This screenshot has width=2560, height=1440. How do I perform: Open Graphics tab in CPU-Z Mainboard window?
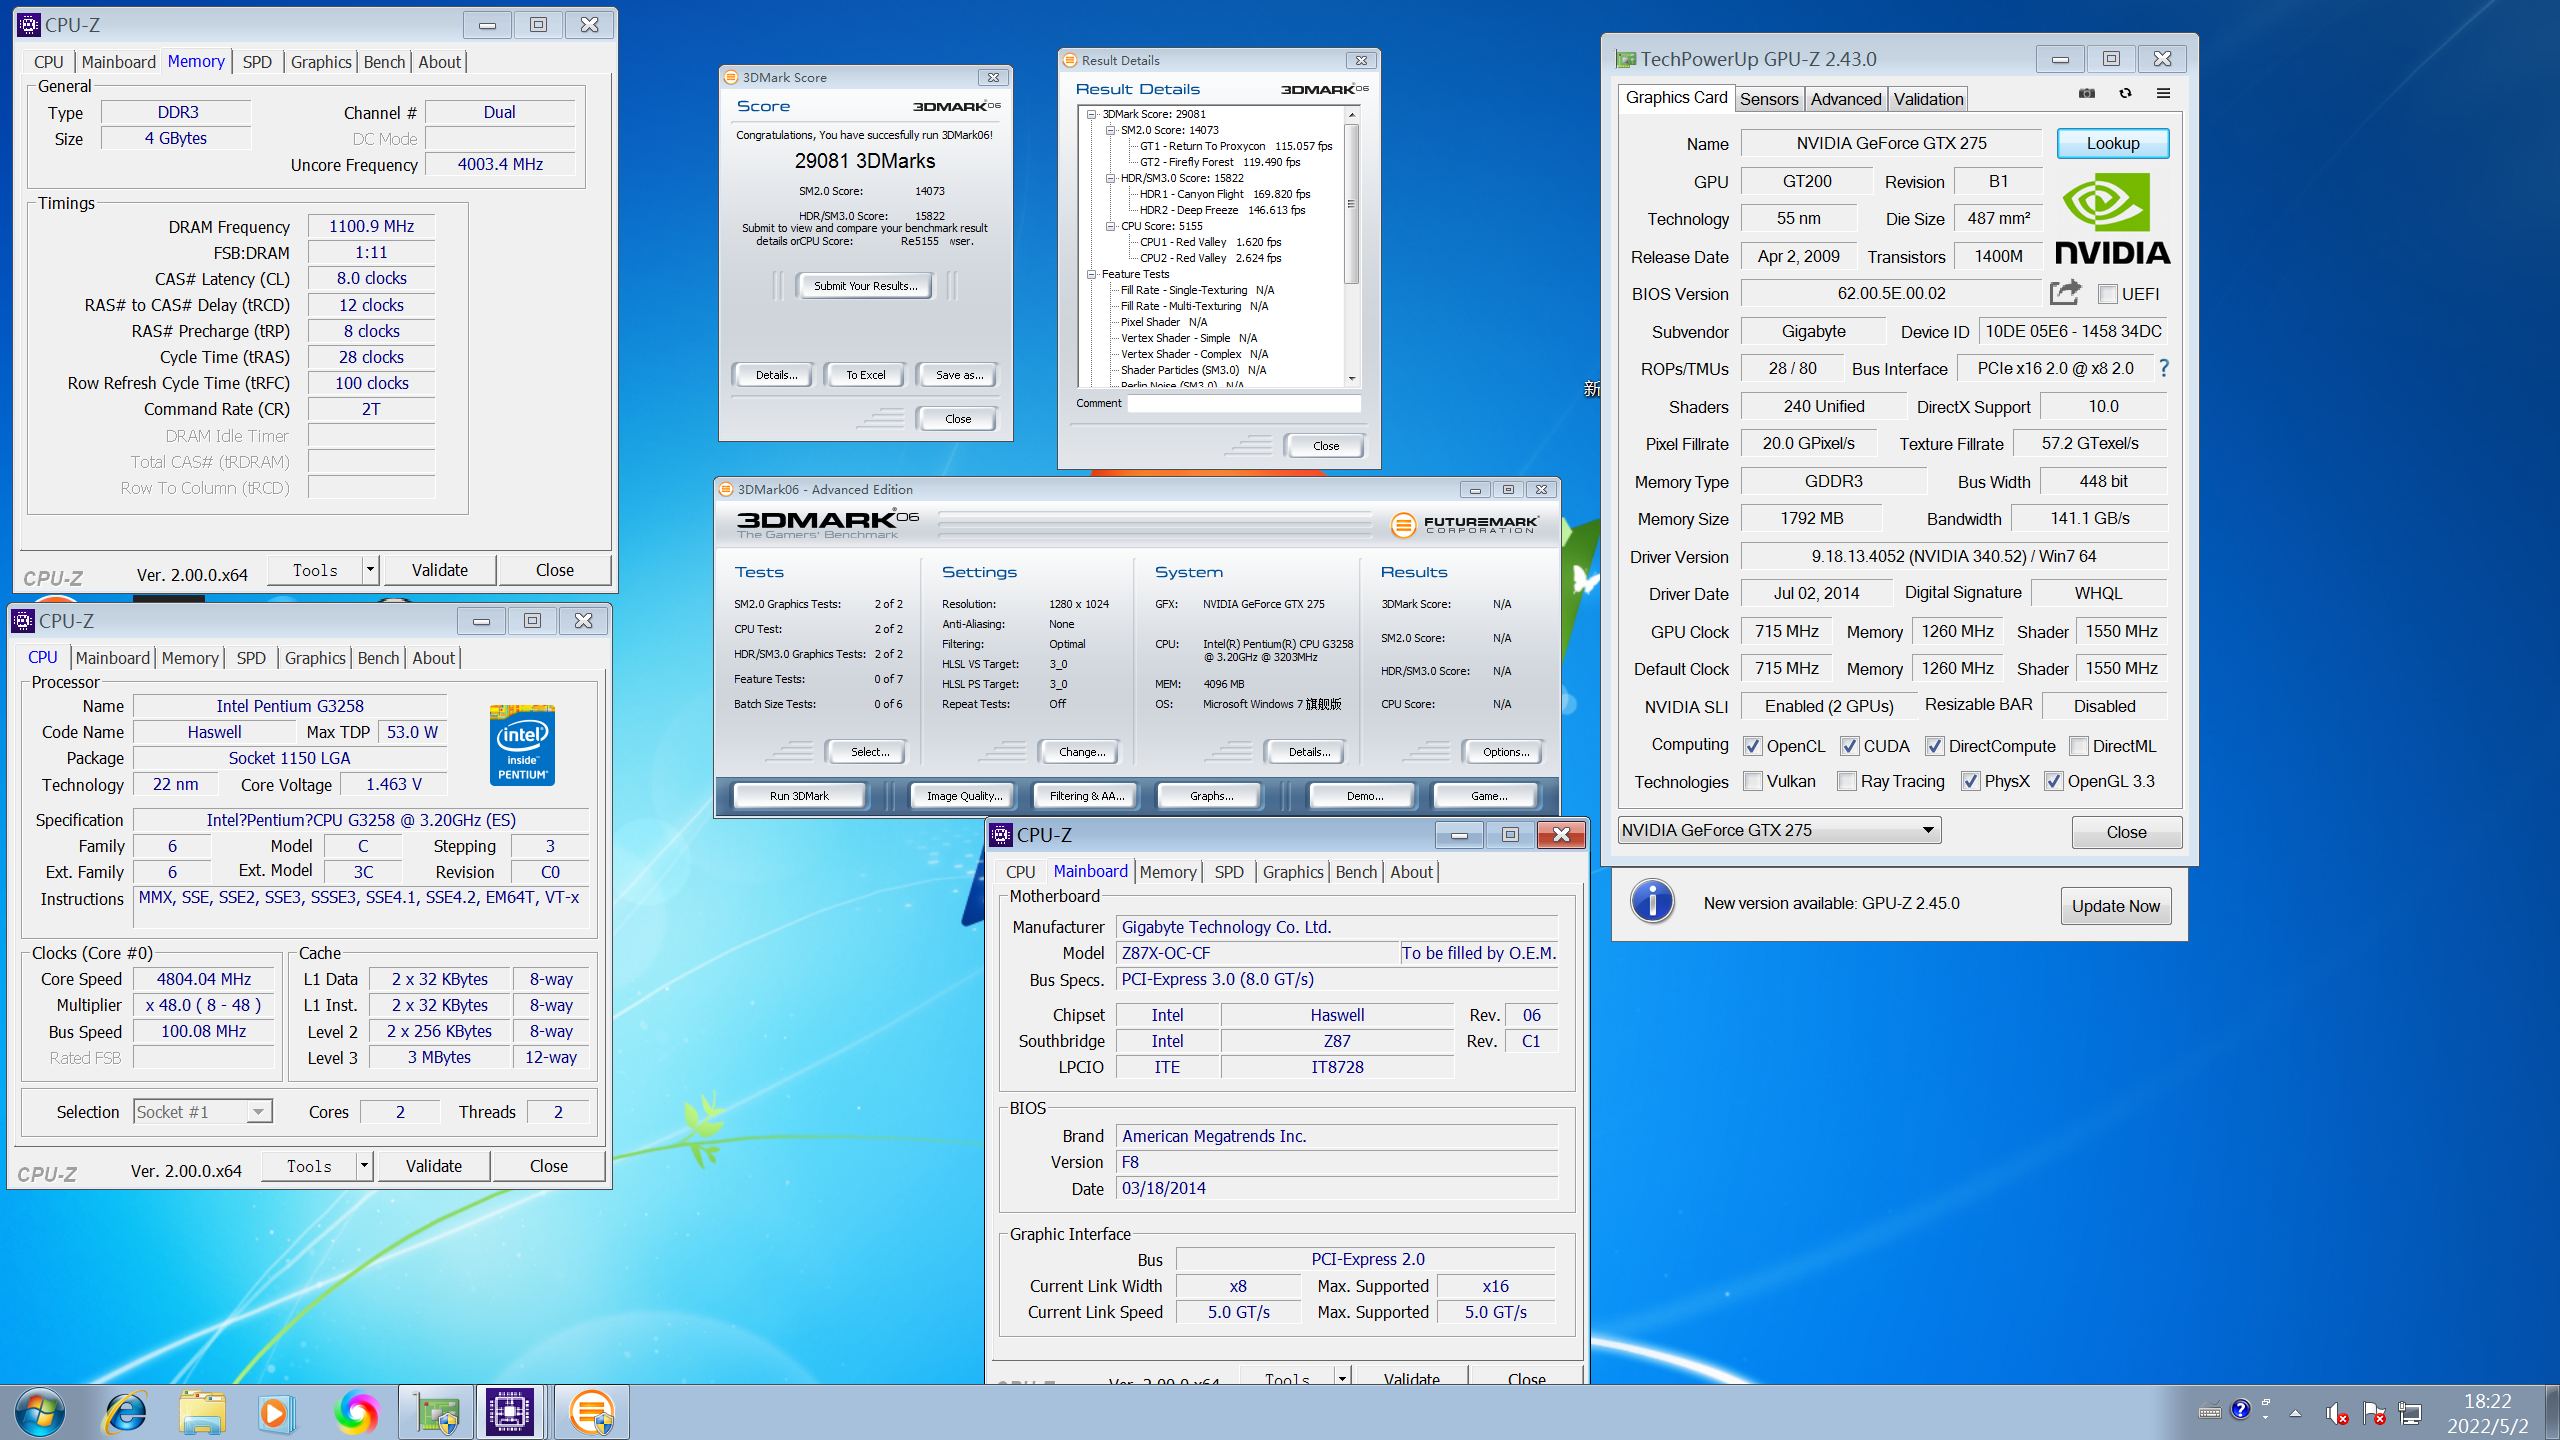(1293, 872)
